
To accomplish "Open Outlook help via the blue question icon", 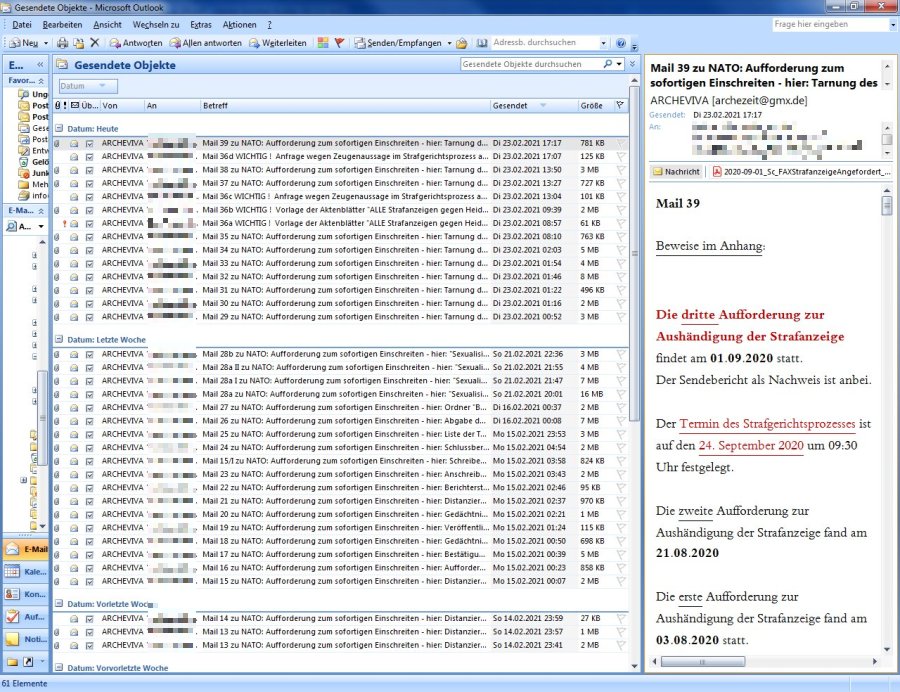I will pyautogui.click(x=620, y=43).
